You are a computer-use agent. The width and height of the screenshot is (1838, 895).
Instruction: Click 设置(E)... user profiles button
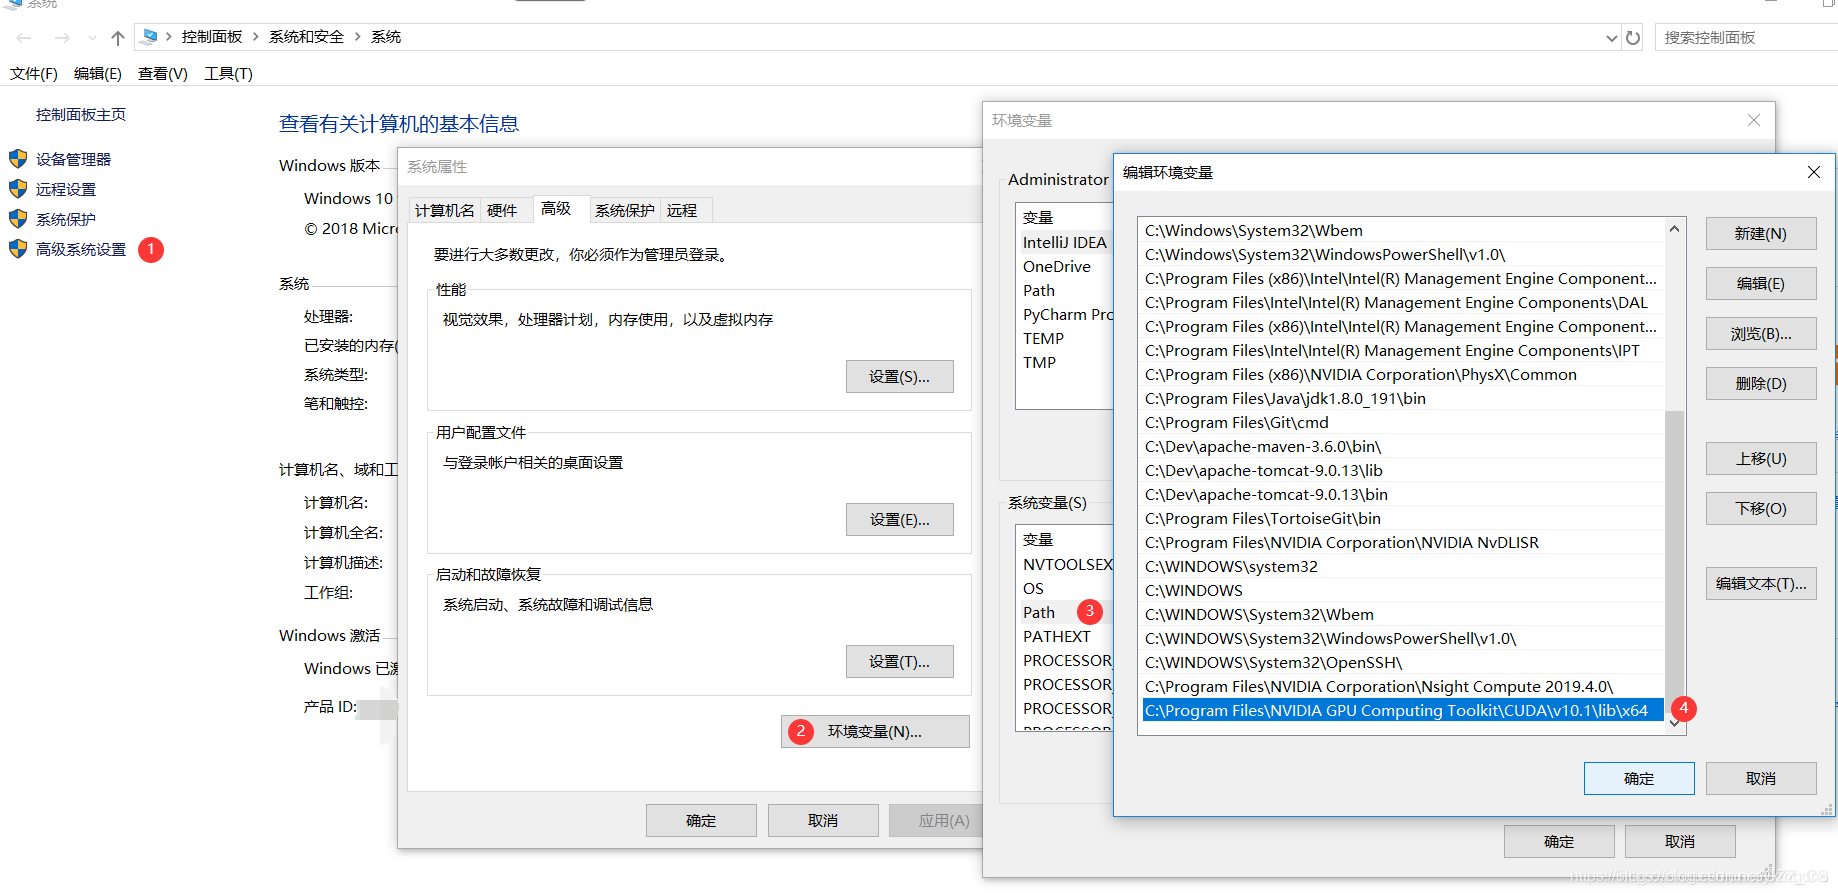pos(900,520)
